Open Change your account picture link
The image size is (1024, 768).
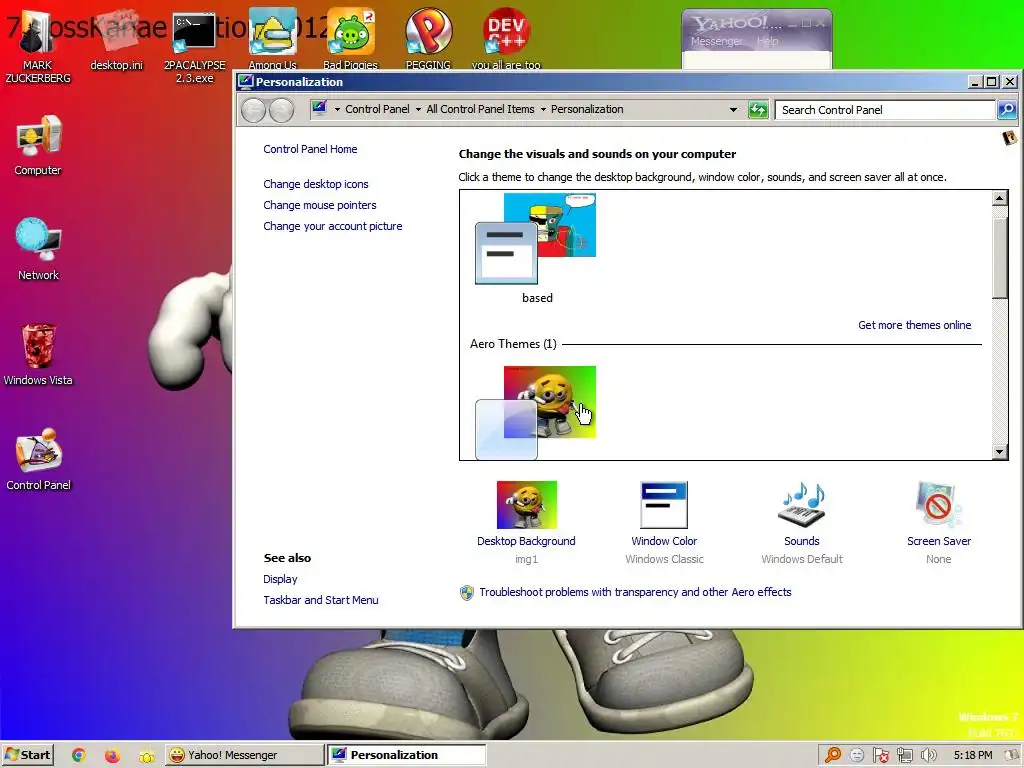point(332,226)
